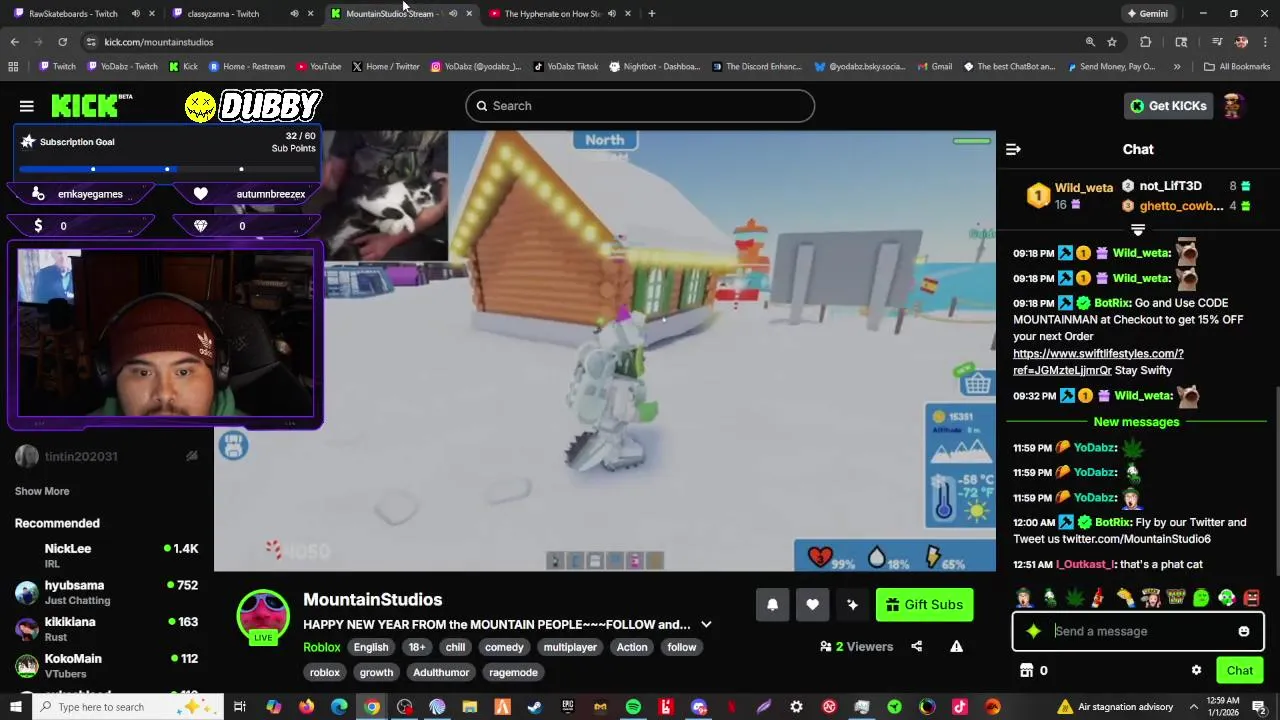1280x720 pixels.
Task: Open the Home / Restream bookmark
Action: pos(247,67)
